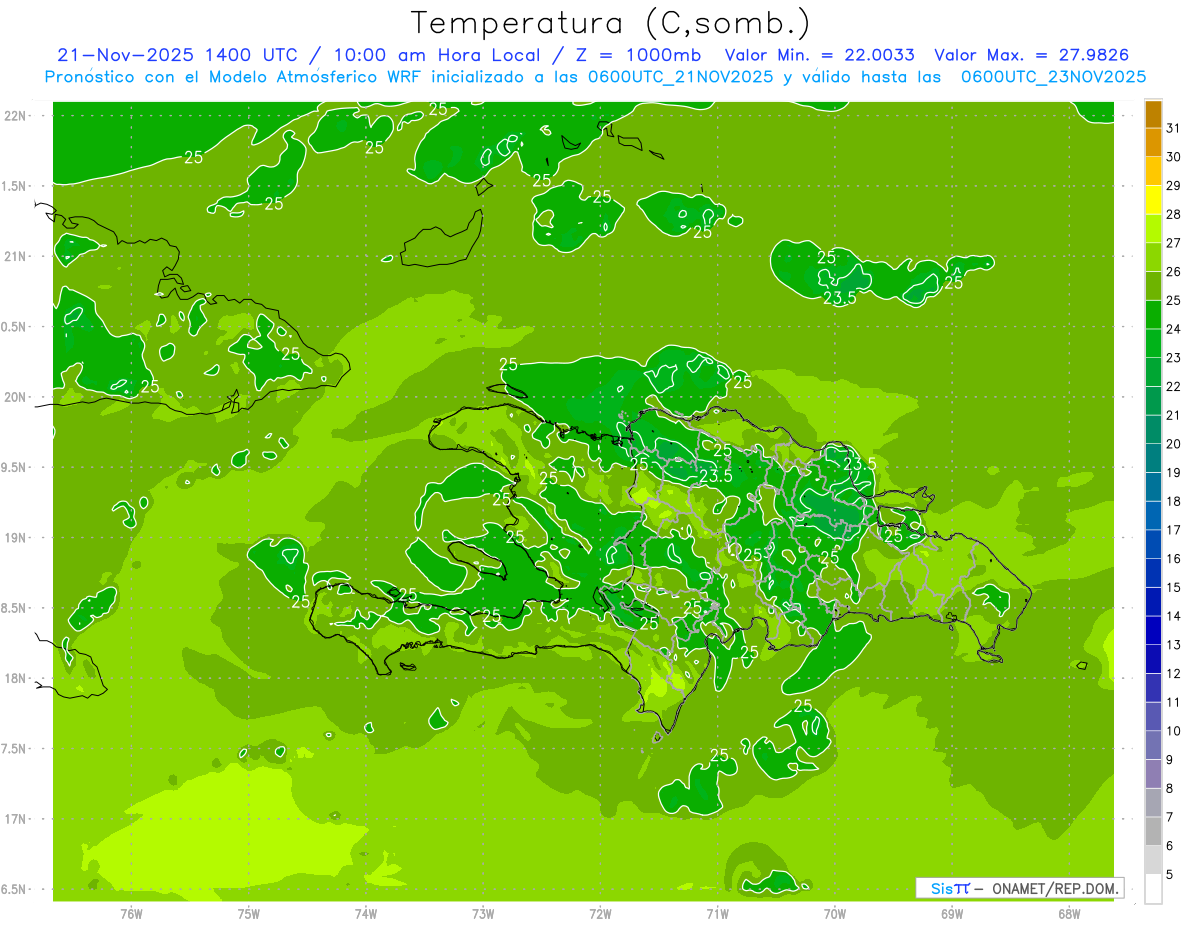The height and width of the screenshot is (927, 1200).
Task: Click the gray legend swatch between 6 and 7
Action: tap(1153, 831)
